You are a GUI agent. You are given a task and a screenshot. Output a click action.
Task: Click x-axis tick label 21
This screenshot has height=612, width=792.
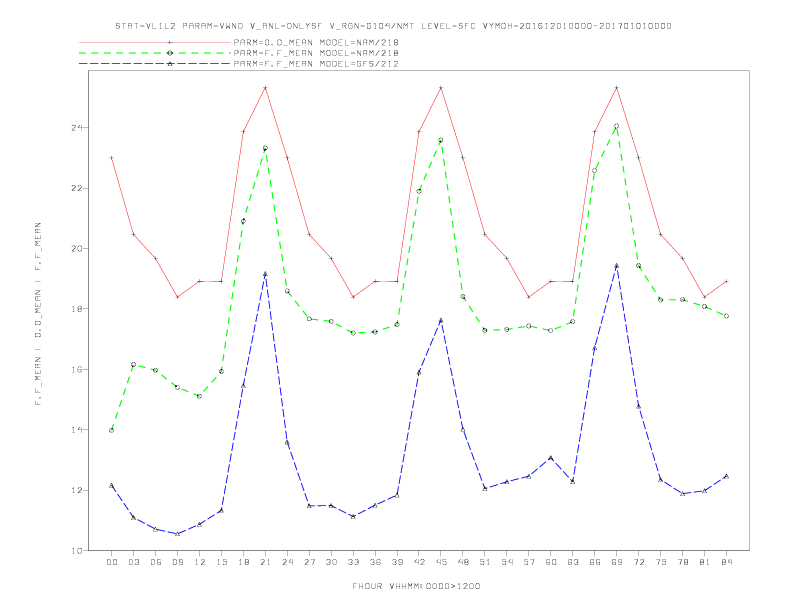coord(265,562)
